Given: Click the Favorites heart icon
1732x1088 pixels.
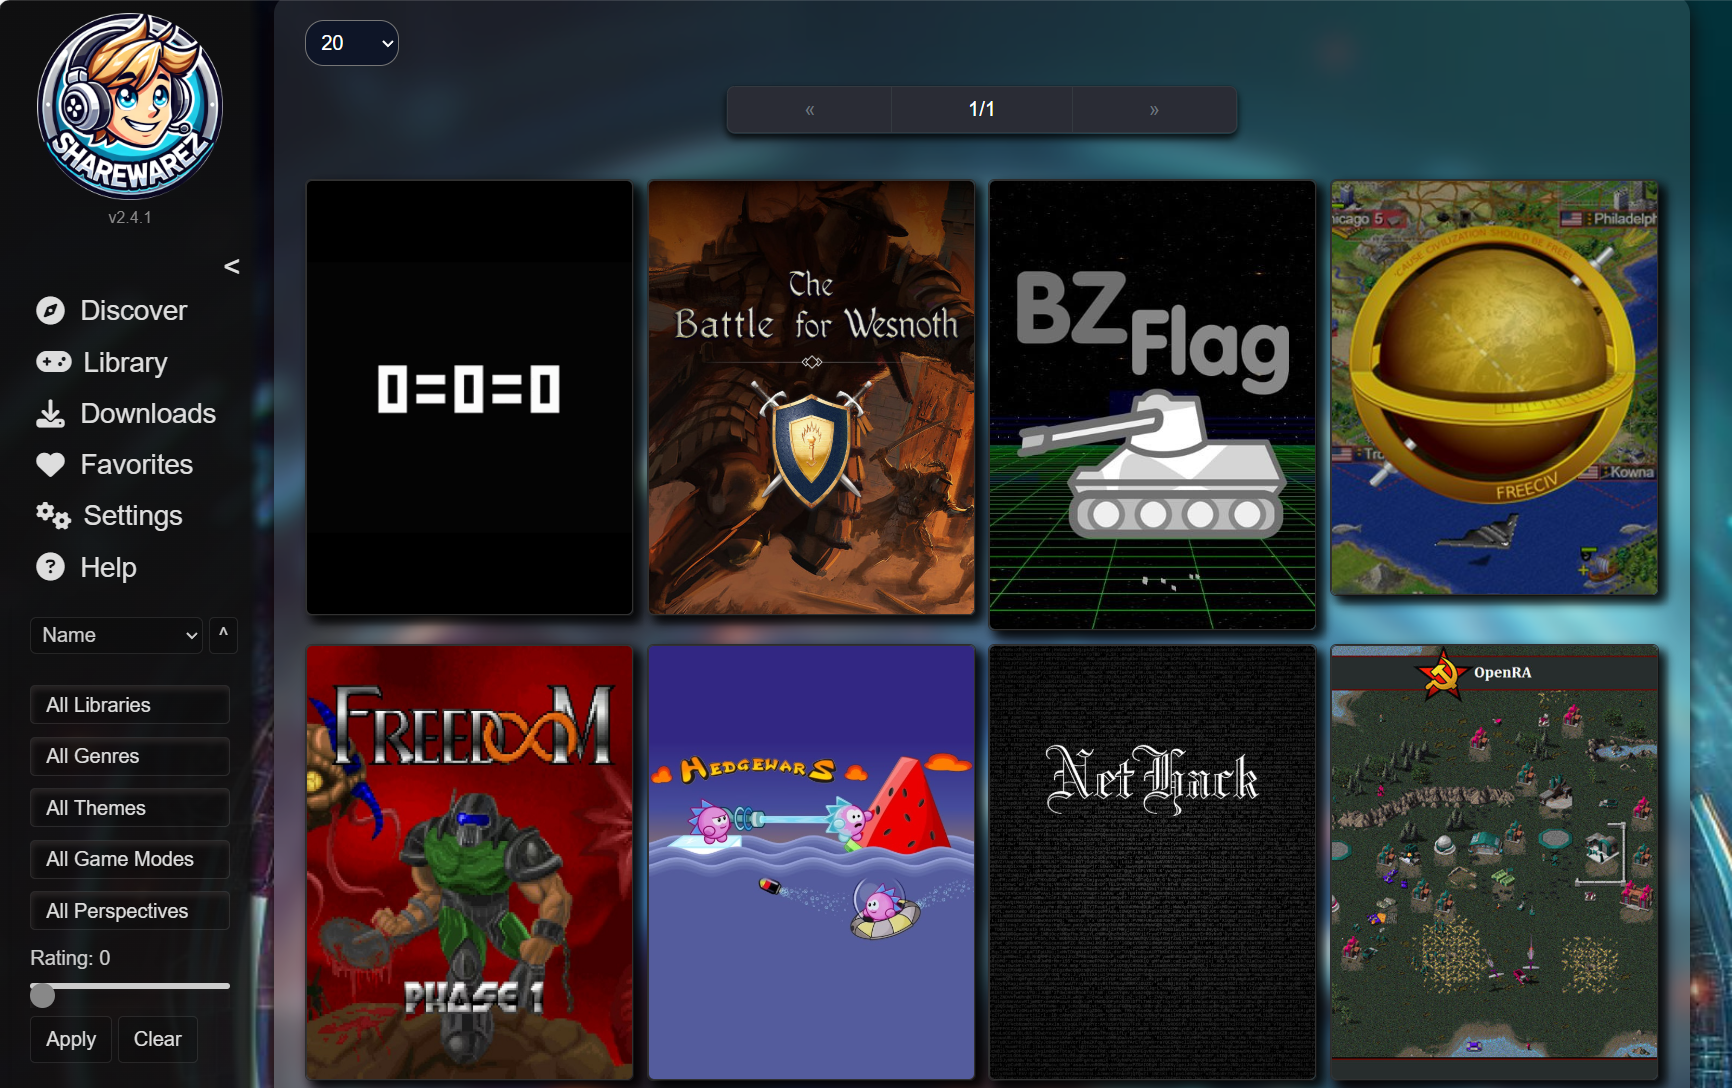Looking at the screenshot, I should pyautogui.click(x=50, y=465).
